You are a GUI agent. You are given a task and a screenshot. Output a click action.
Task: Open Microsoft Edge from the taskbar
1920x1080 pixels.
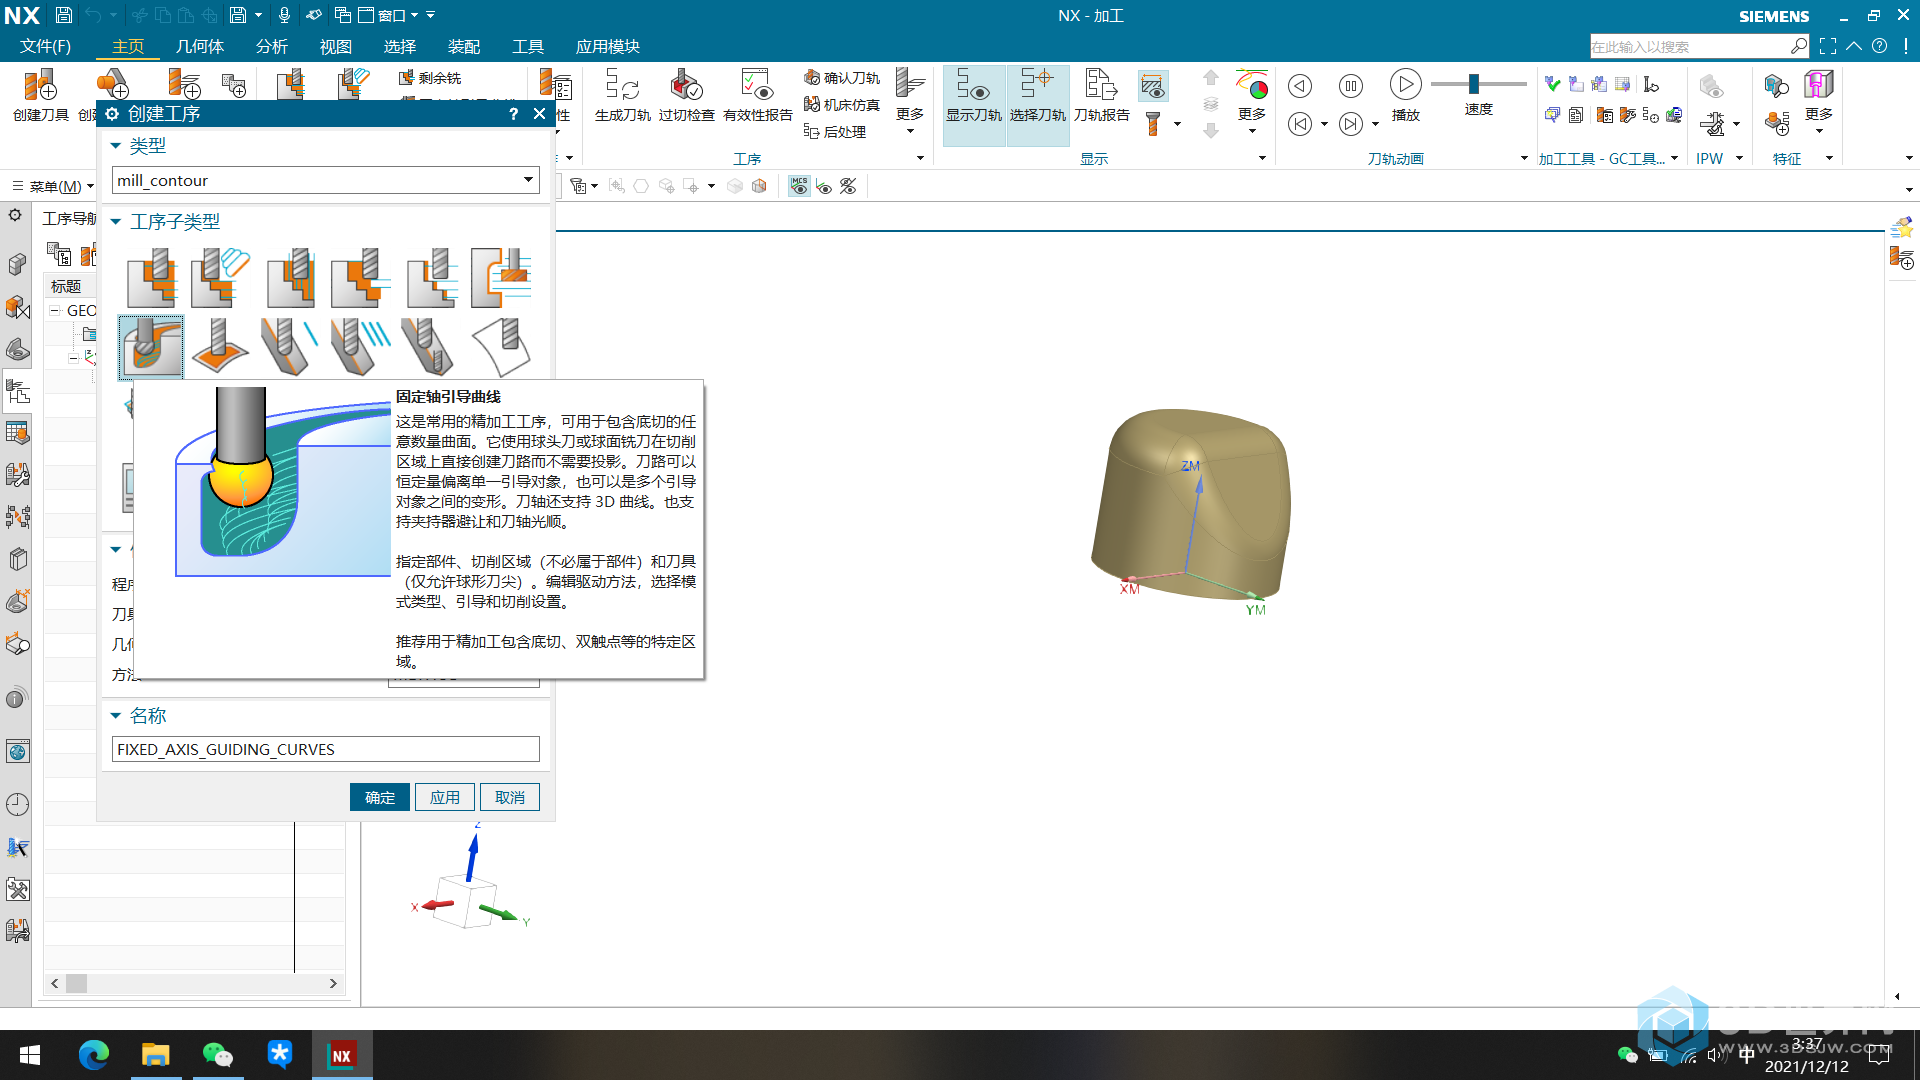[x=94, y=1055]
